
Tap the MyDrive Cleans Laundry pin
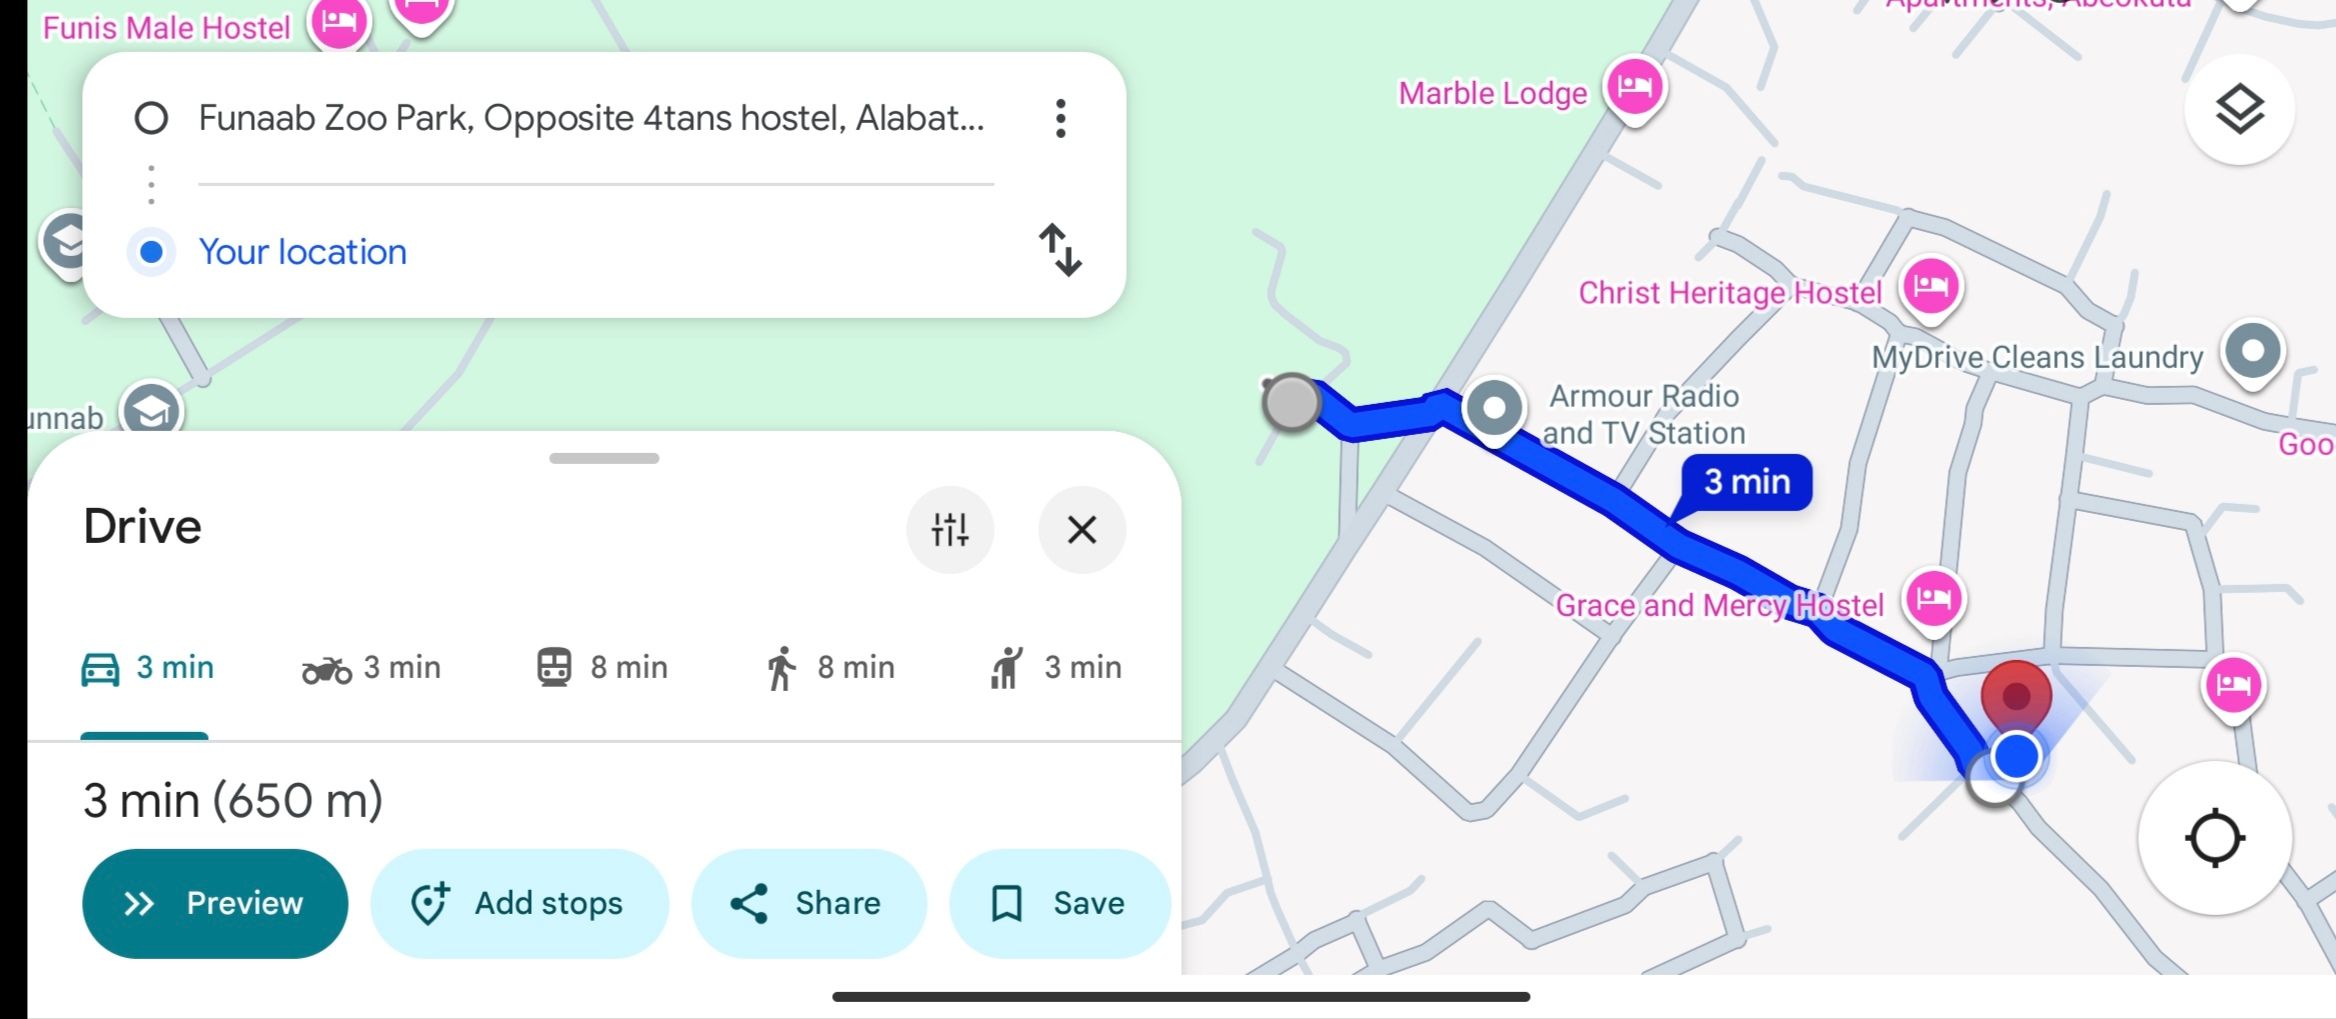[2252, 352]
